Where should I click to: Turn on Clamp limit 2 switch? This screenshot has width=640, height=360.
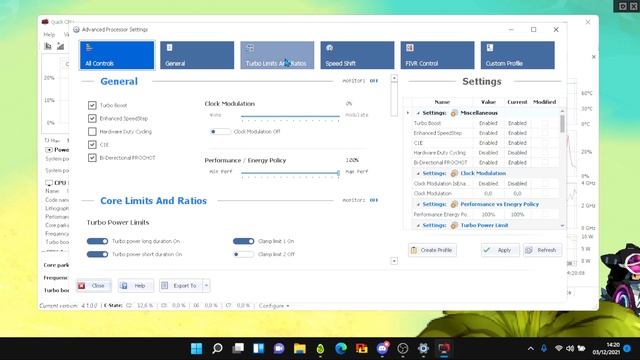pyautogui.click(x=244, y=254)
